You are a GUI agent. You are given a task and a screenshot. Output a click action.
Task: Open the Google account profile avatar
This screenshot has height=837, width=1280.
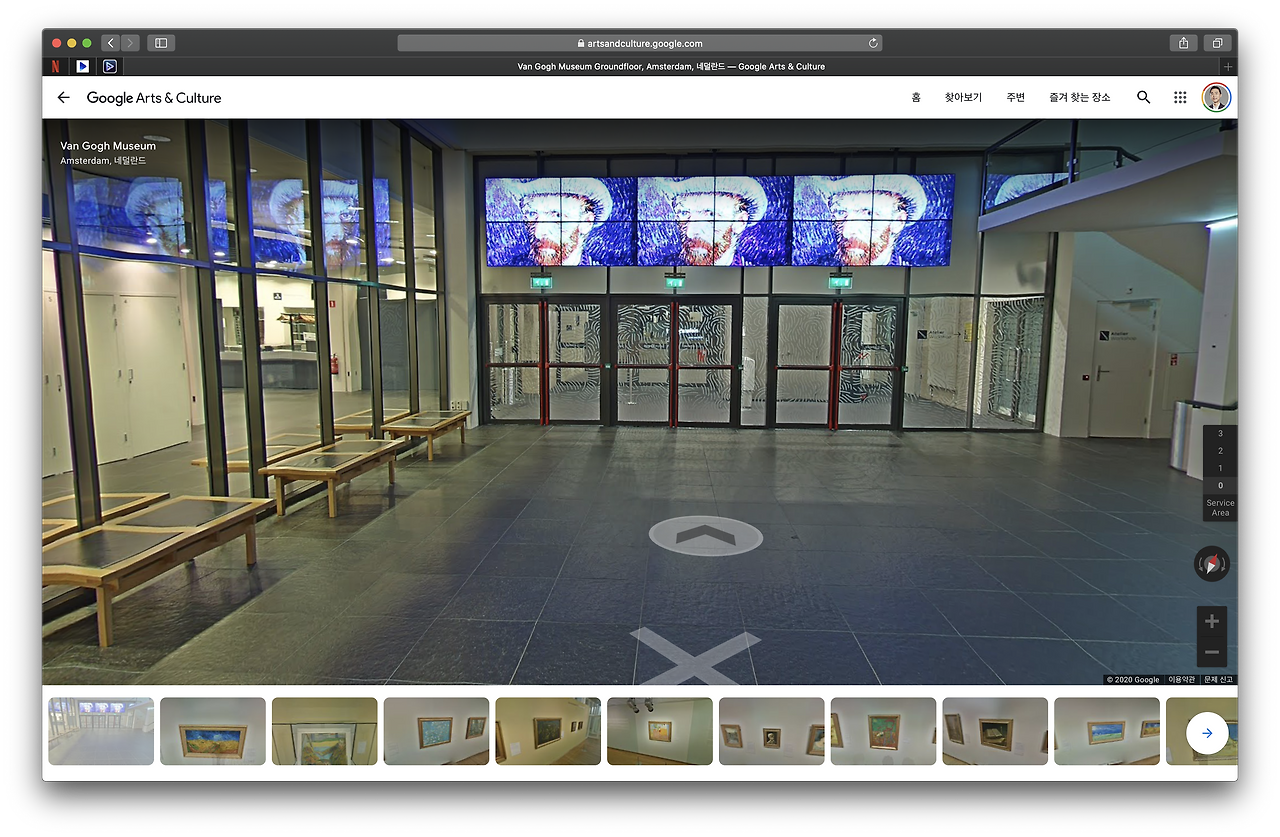(x=1216, y=98)
